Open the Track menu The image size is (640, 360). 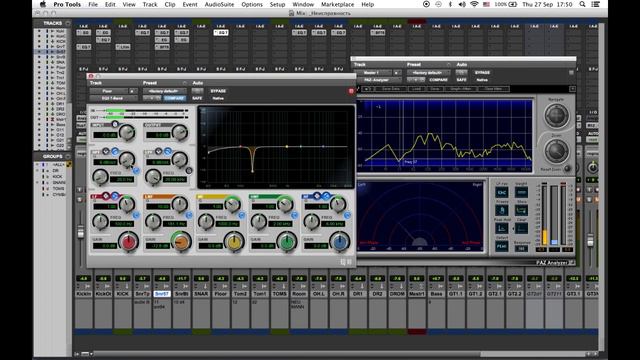150,4
